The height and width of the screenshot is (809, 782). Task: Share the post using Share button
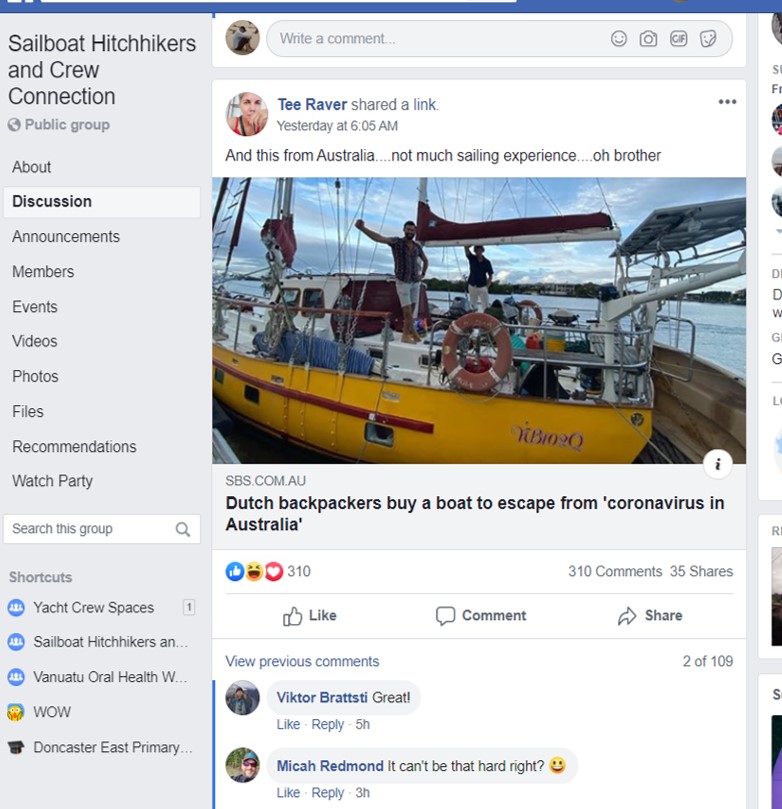point(649,616)
